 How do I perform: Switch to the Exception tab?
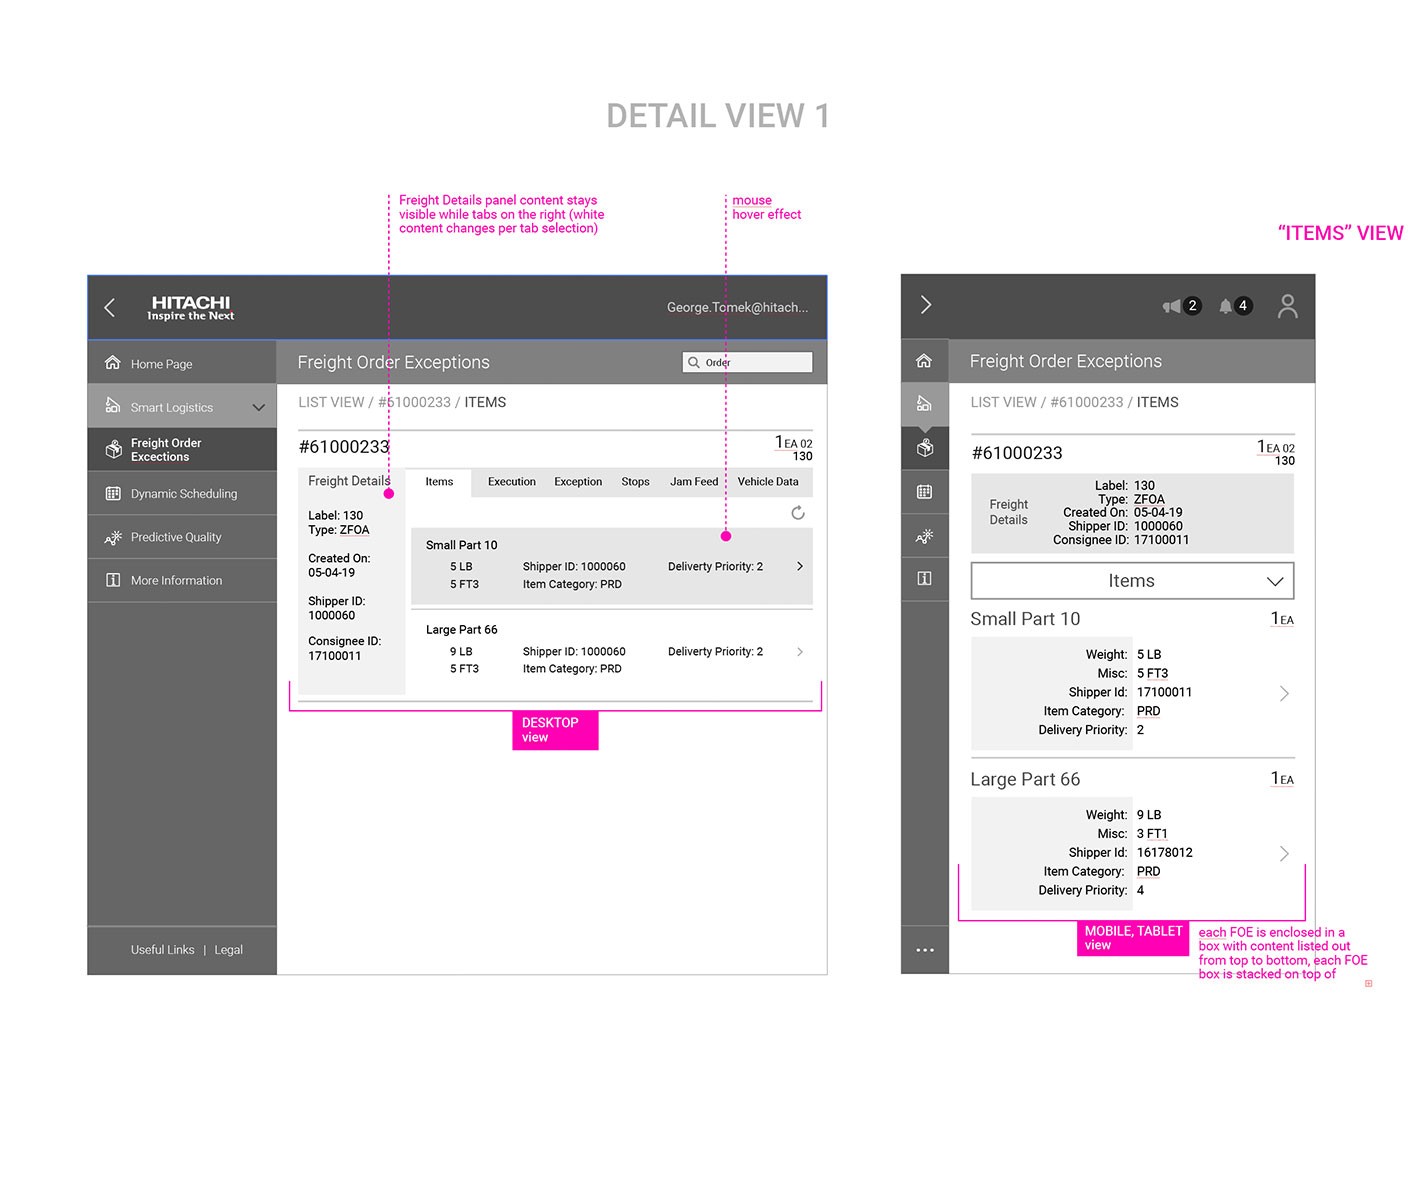coord(578,482)
